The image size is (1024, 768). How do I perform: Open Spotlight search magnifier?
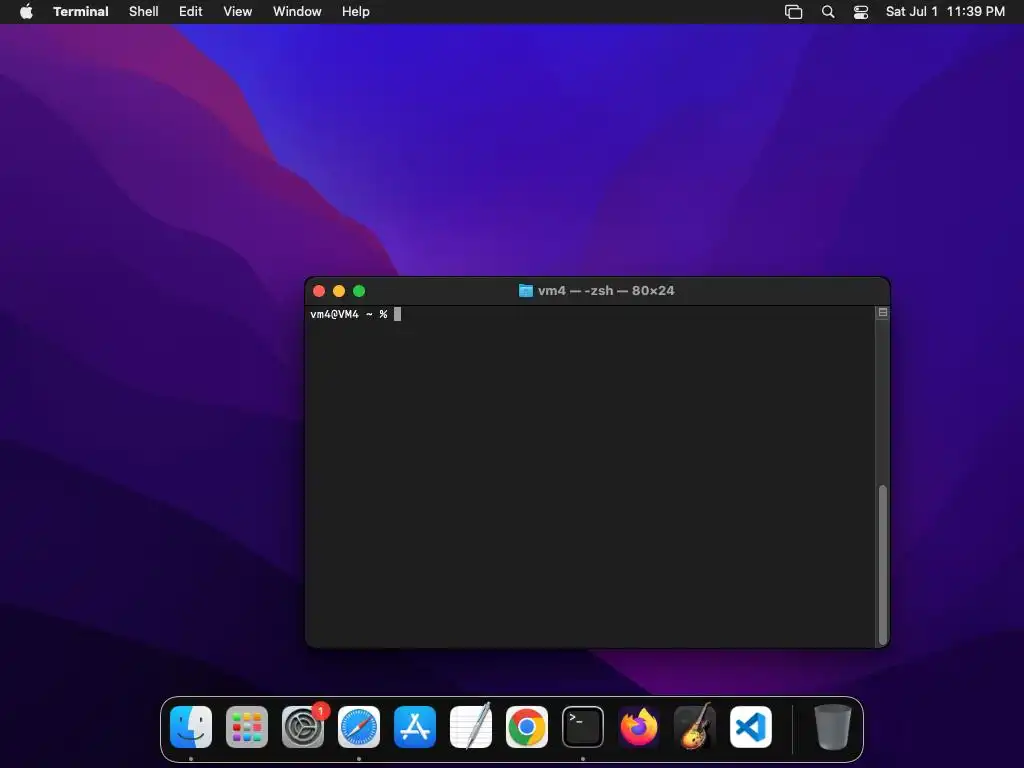[828, 12]
